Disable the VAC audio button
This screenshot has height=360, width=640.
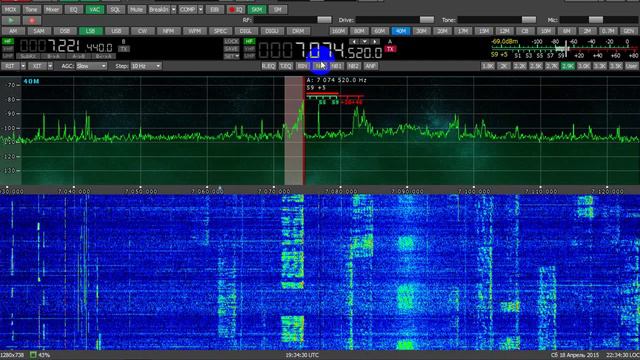(x=94, y=9)
